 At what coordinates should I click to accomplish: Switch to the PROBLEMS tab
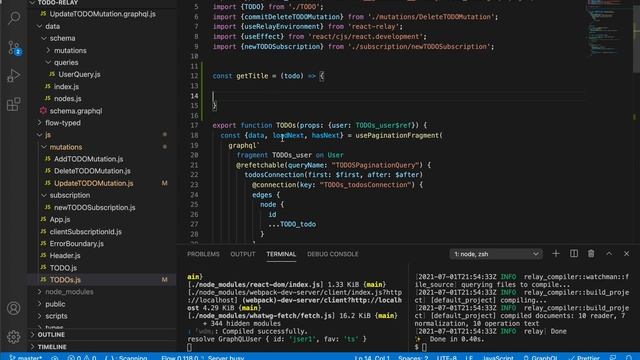[203, 254]
